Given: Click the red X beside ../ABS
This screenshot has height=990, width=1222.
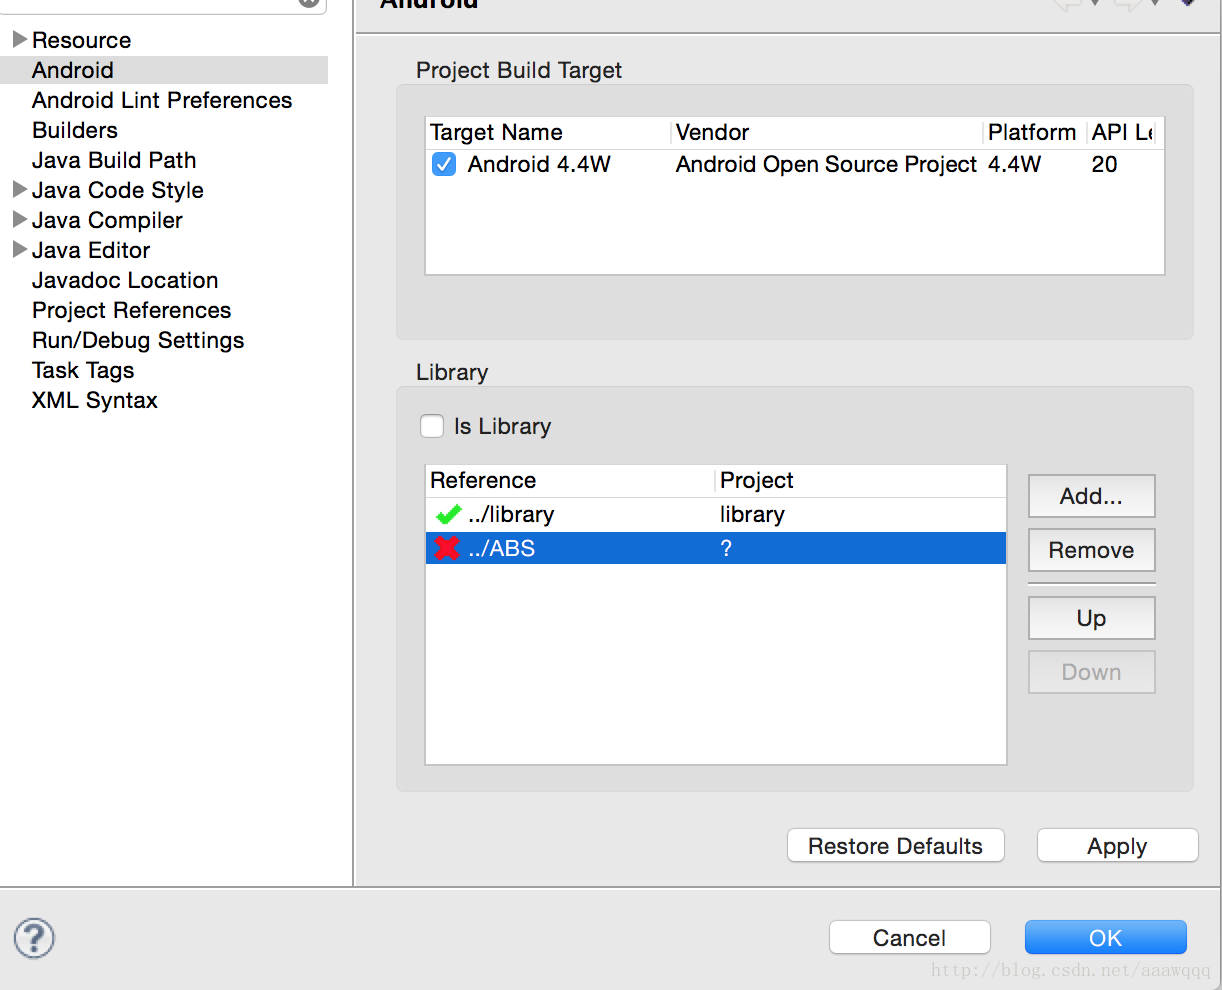Looking at the screenshot, I should click(x=446, y=548).
